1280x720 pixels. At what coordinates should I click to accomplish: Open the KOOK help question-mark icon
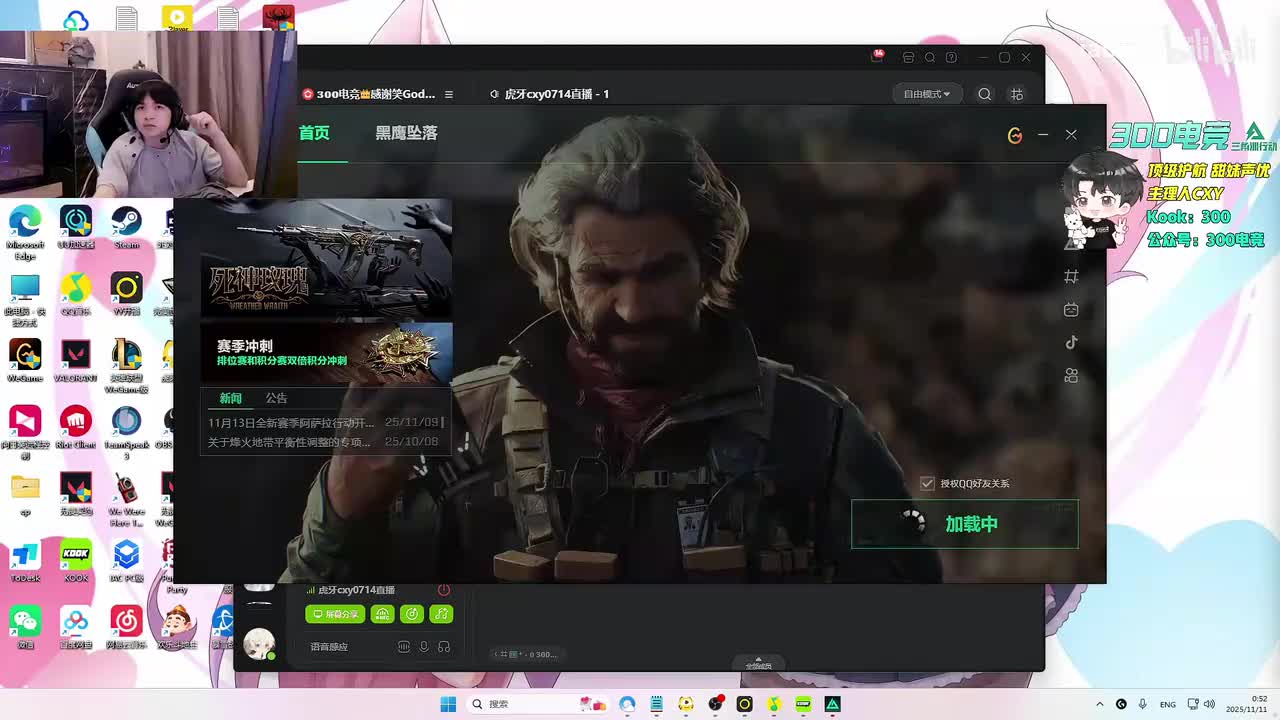(951, 58)
